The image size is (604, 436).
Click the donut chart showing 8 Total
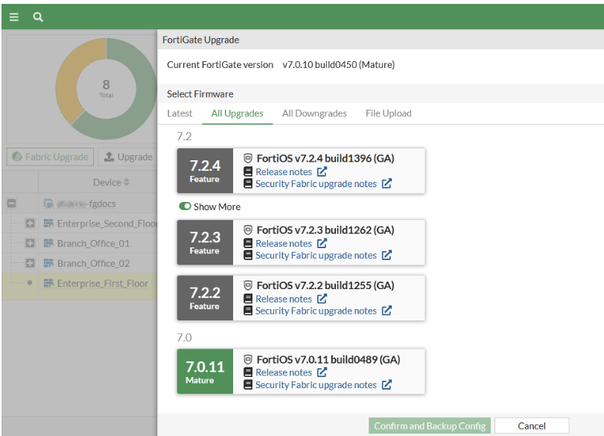(106, 89)
